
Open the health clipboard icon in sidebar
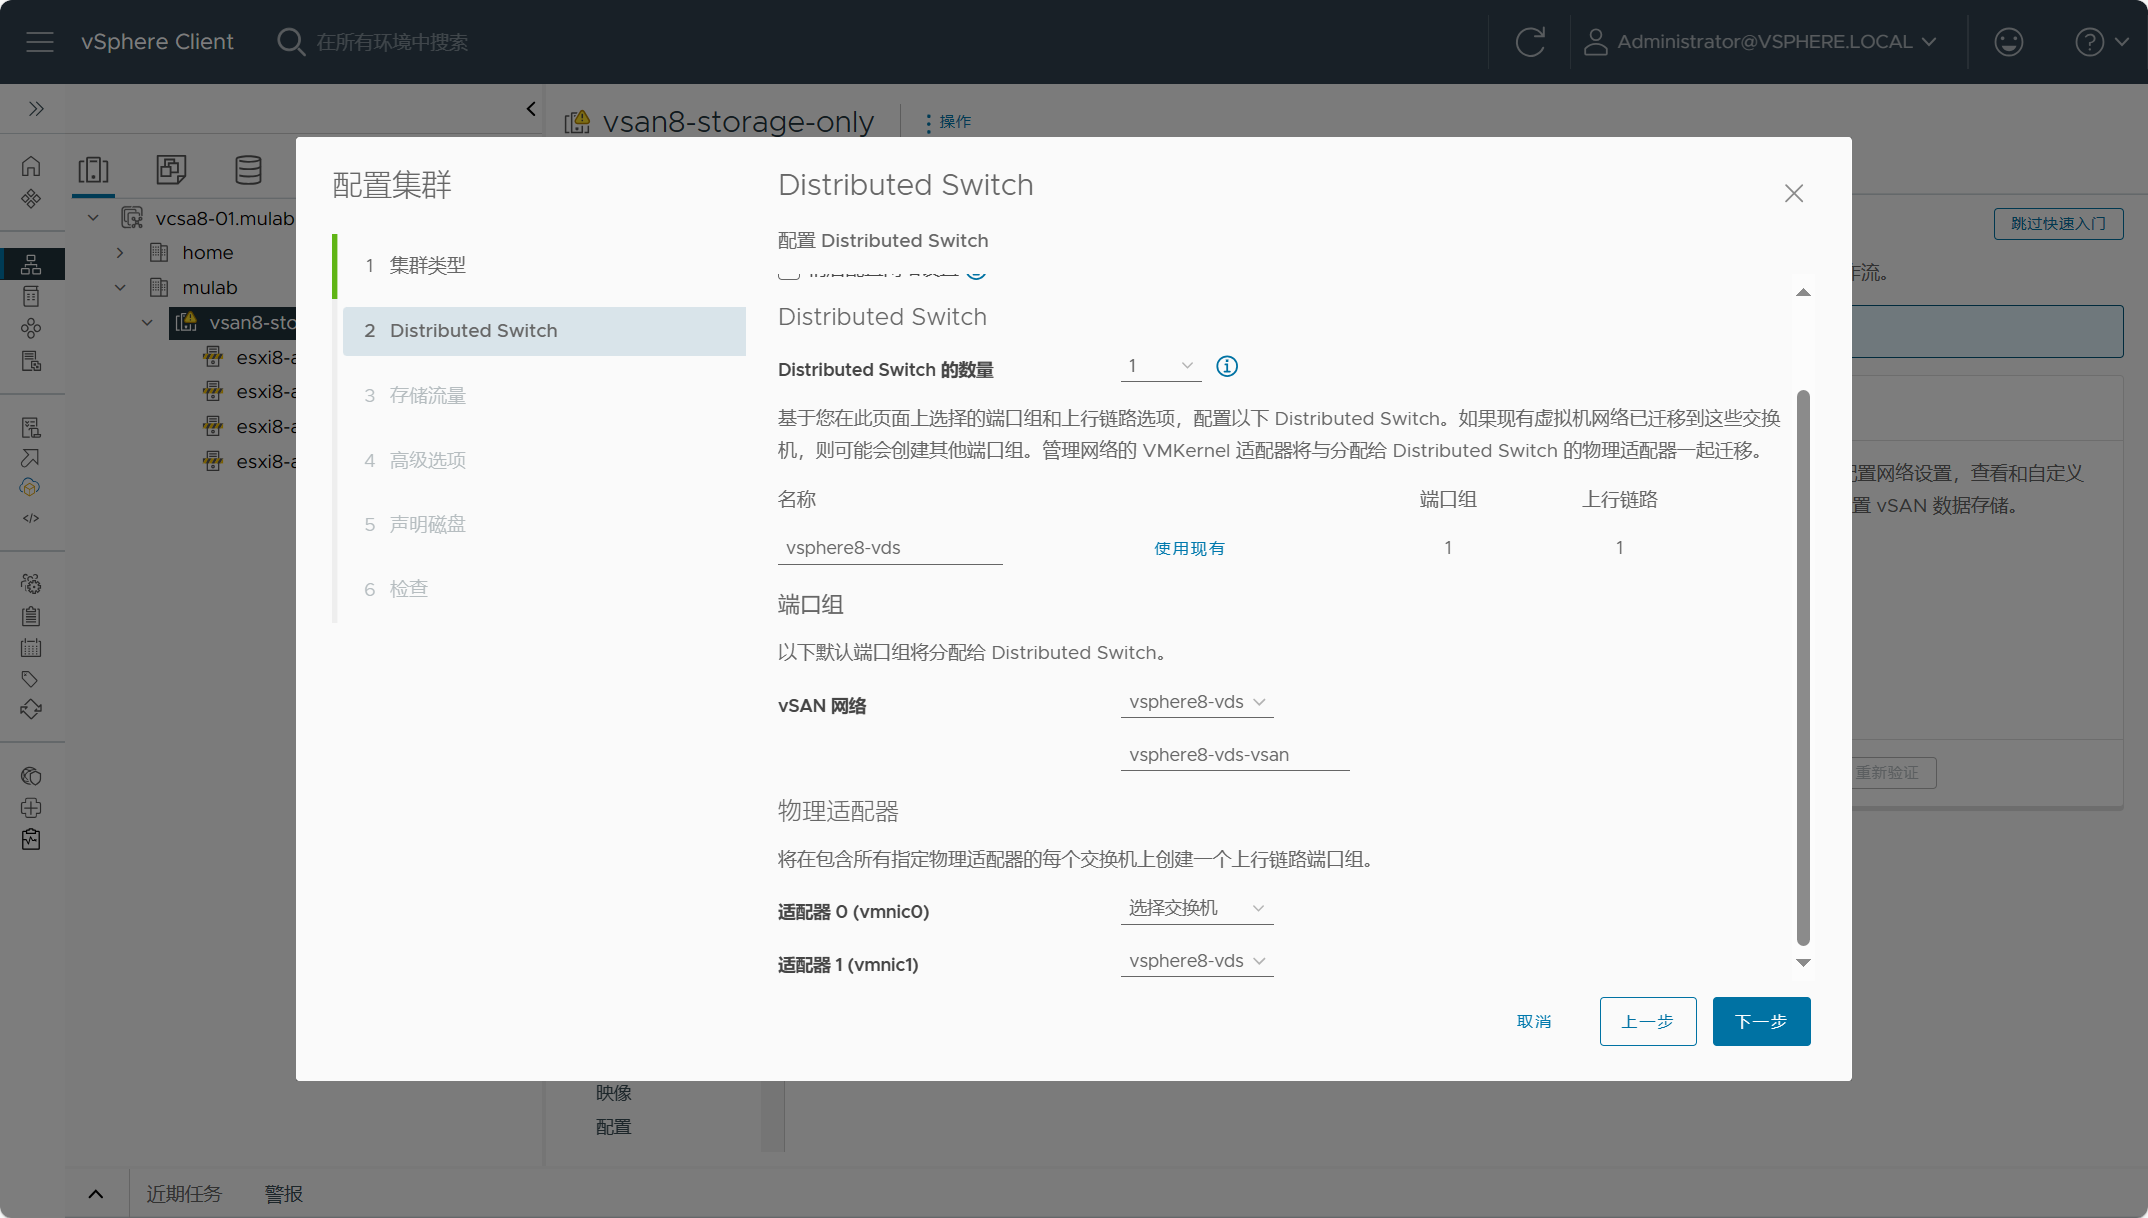coord(31,839)
